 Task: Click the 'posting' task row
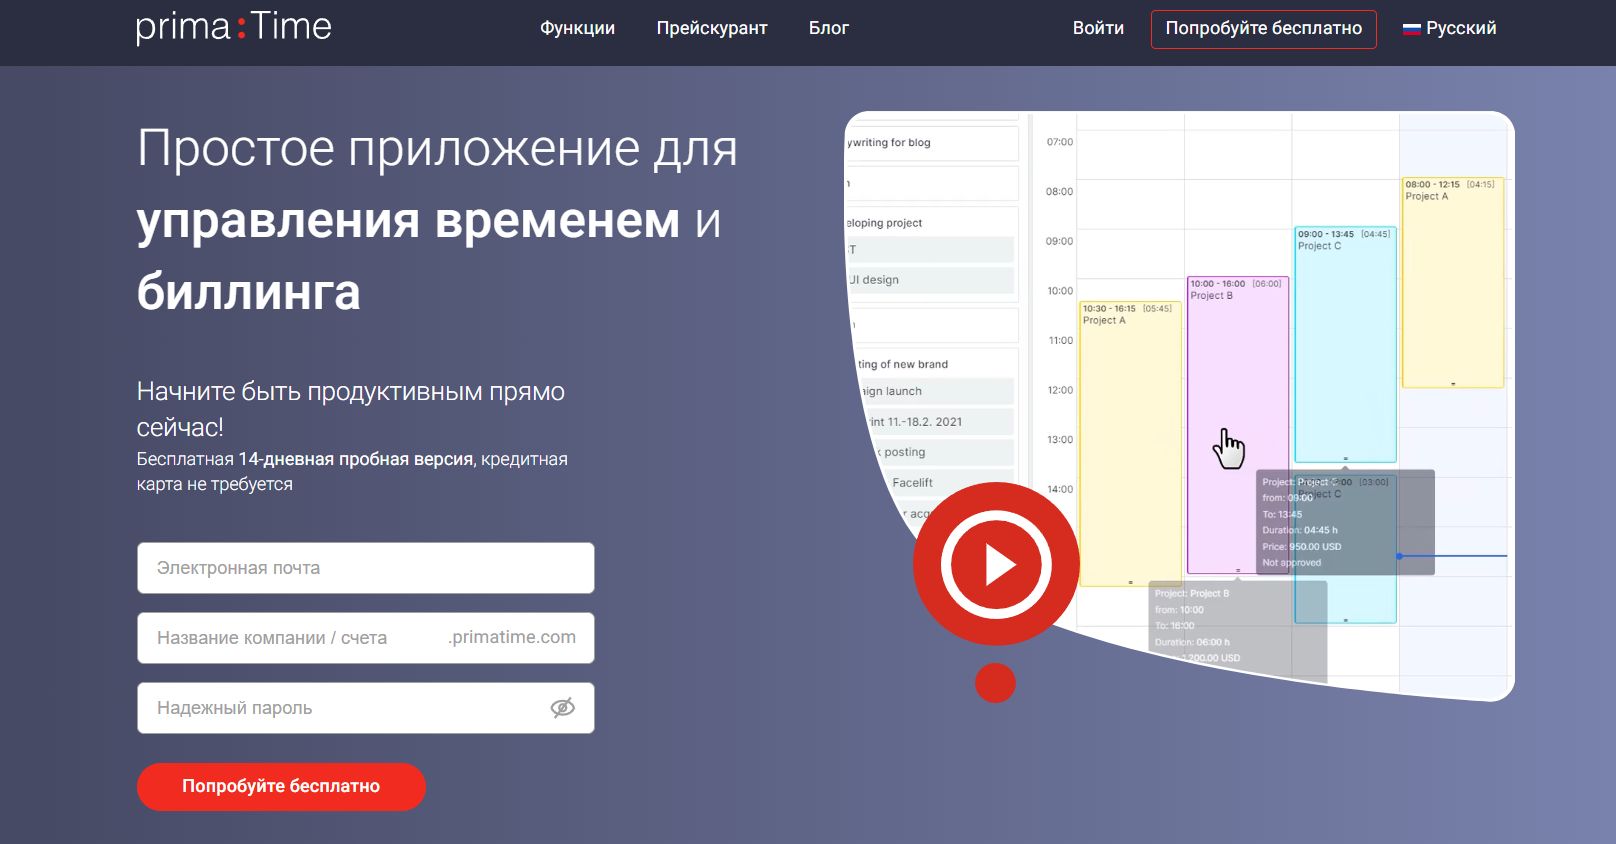[x=944, y=452]
